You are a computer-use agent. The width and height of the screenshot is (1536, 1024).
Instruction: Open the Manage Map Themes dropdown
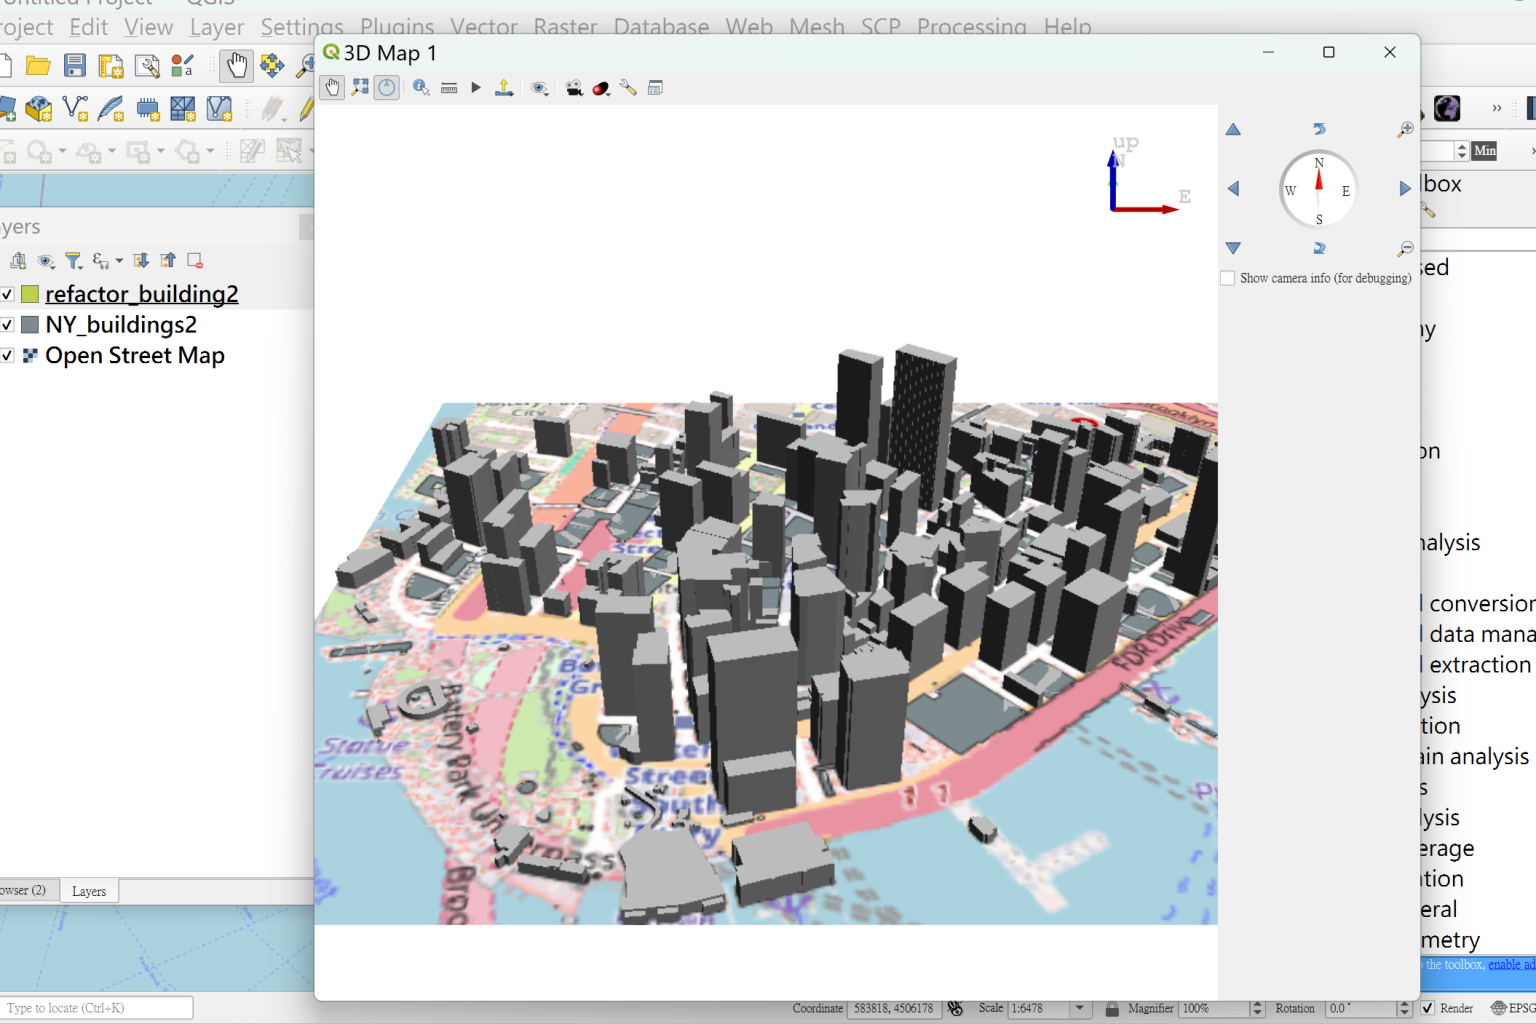tap(46, 261)
